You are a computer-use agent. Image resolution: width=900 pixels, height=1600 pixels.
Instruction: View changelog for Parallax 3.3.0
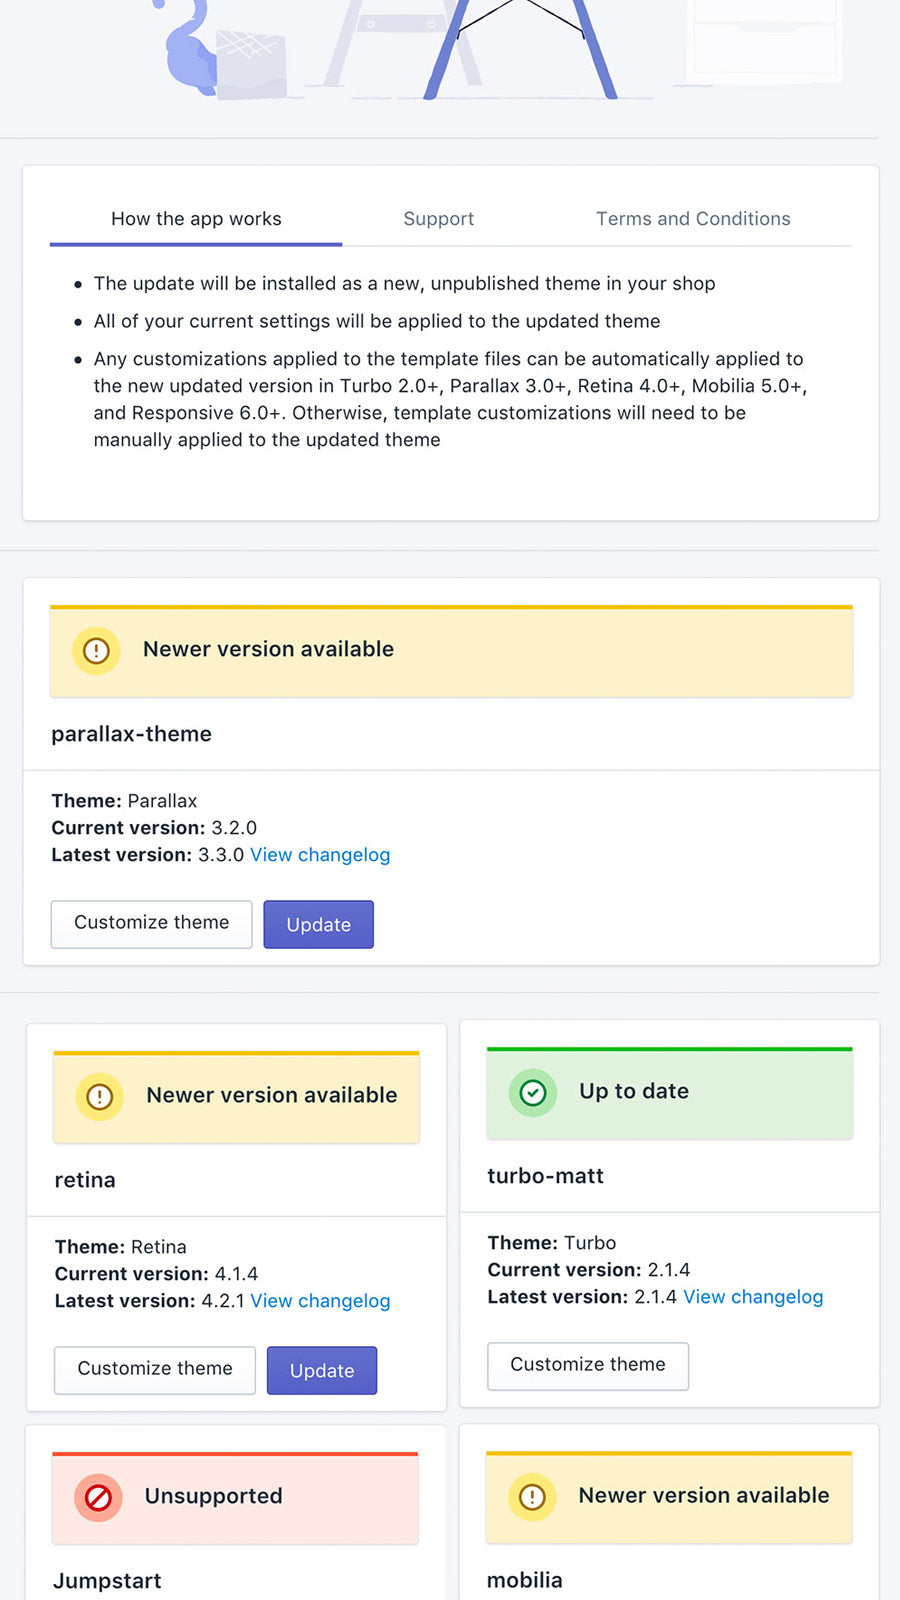coord(320,855)
